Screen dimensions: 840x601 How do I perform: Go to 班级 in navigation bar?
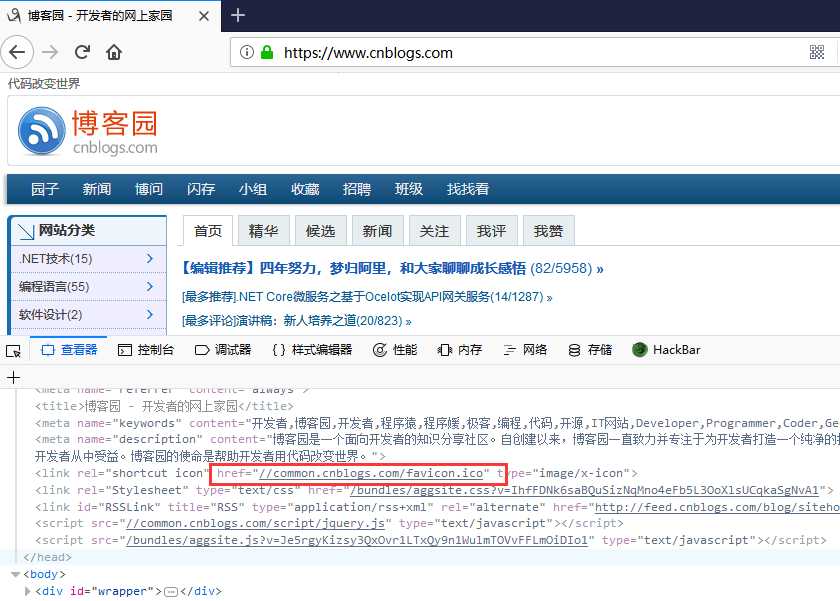(409, 189)
